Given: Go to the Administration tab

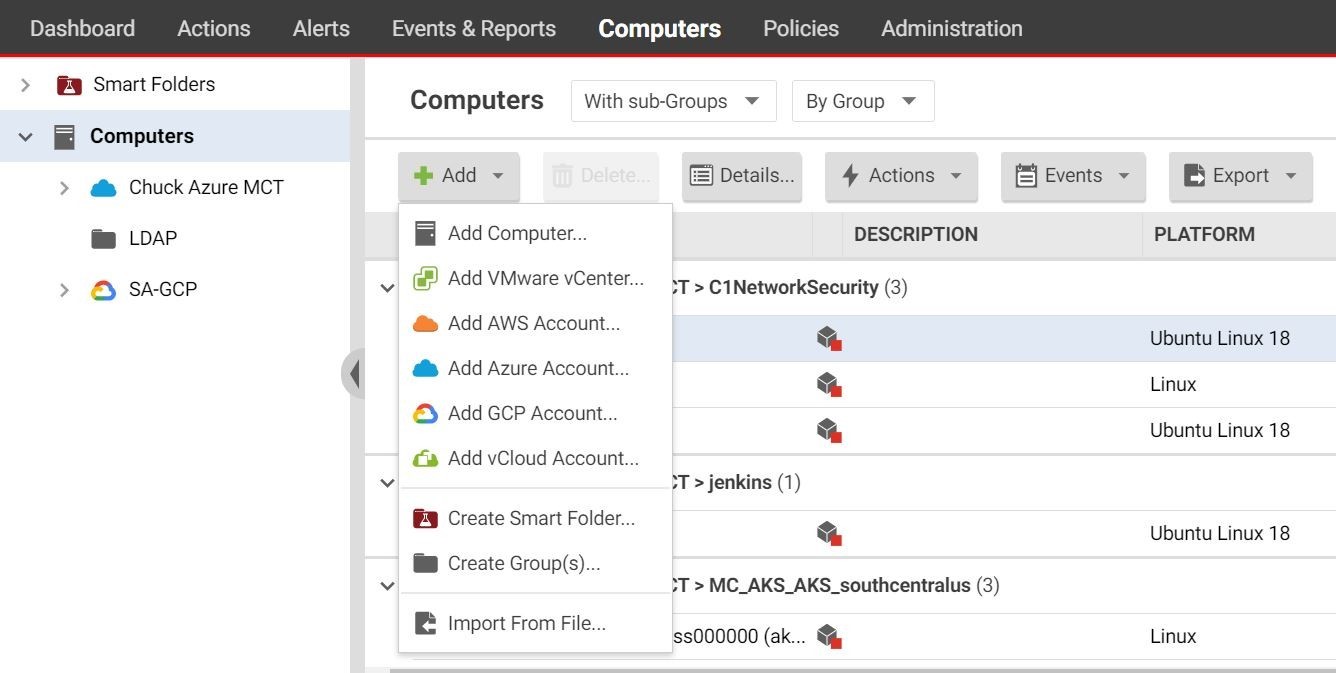Looking at the screenshot, I should point(952,28).
